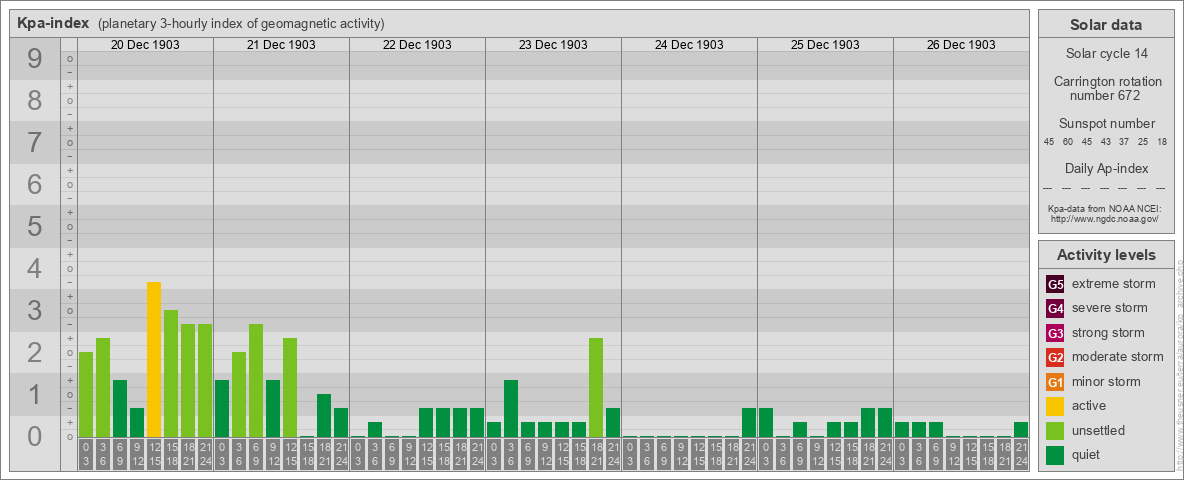
Task: Click the G4 severe storm badge
Action: pos(1055,309)
